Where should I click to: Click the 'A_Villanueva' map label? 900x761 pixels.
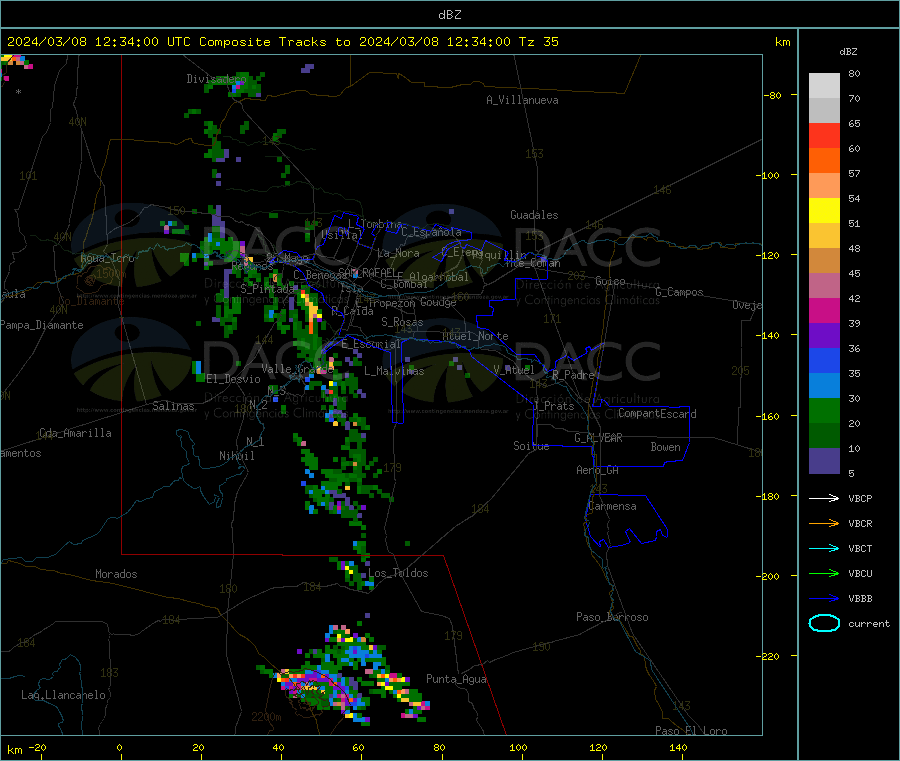pos(522,100)
